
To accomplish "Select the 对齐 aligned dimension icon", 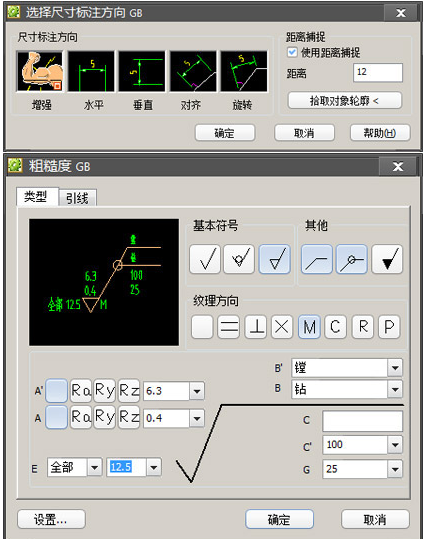I will click(x=194, y=72).
